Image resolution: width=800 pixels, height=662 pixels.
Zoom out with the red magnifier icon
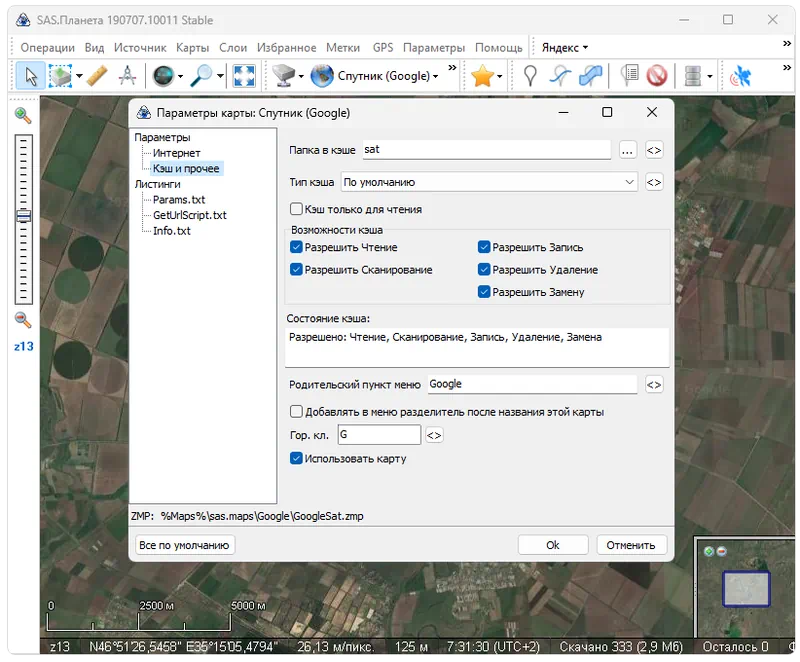coord(22,320)
